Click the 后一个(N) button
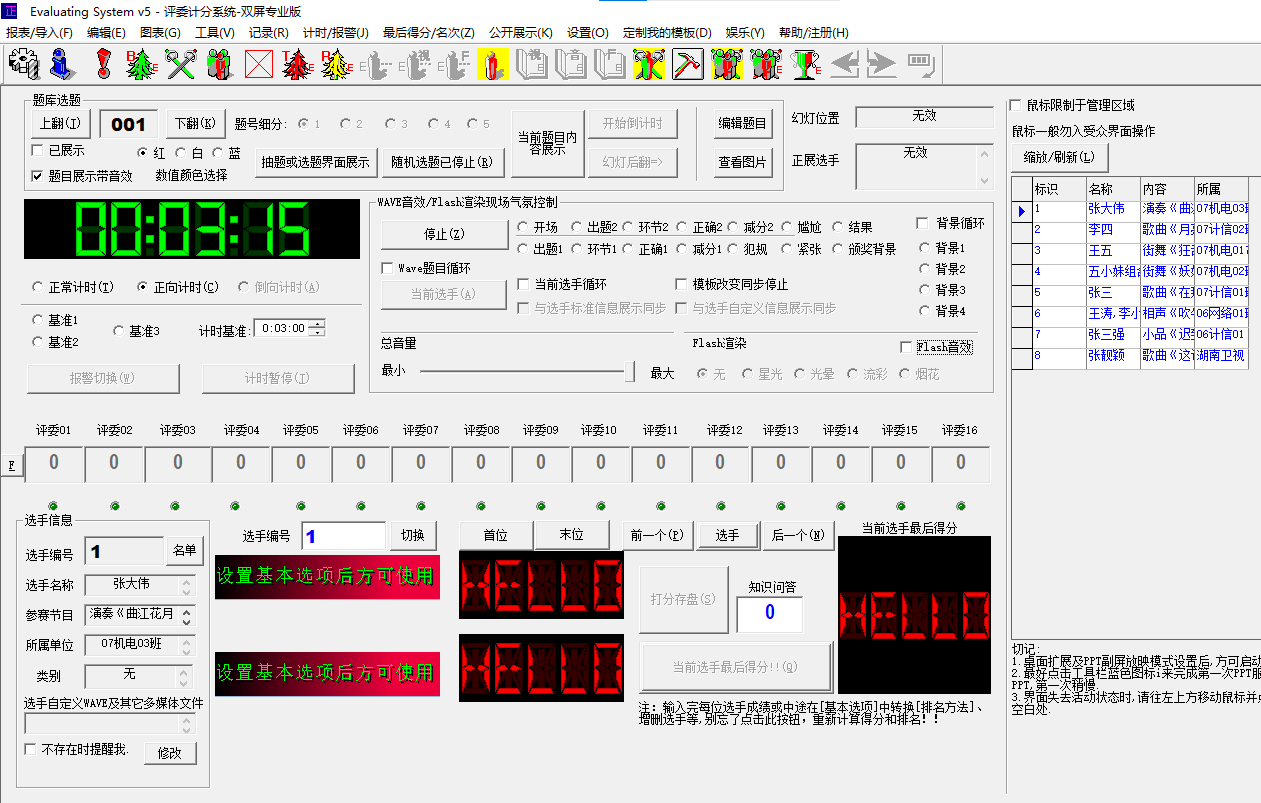Viewport: 1261px width, 803px height. tap(798, 535)
